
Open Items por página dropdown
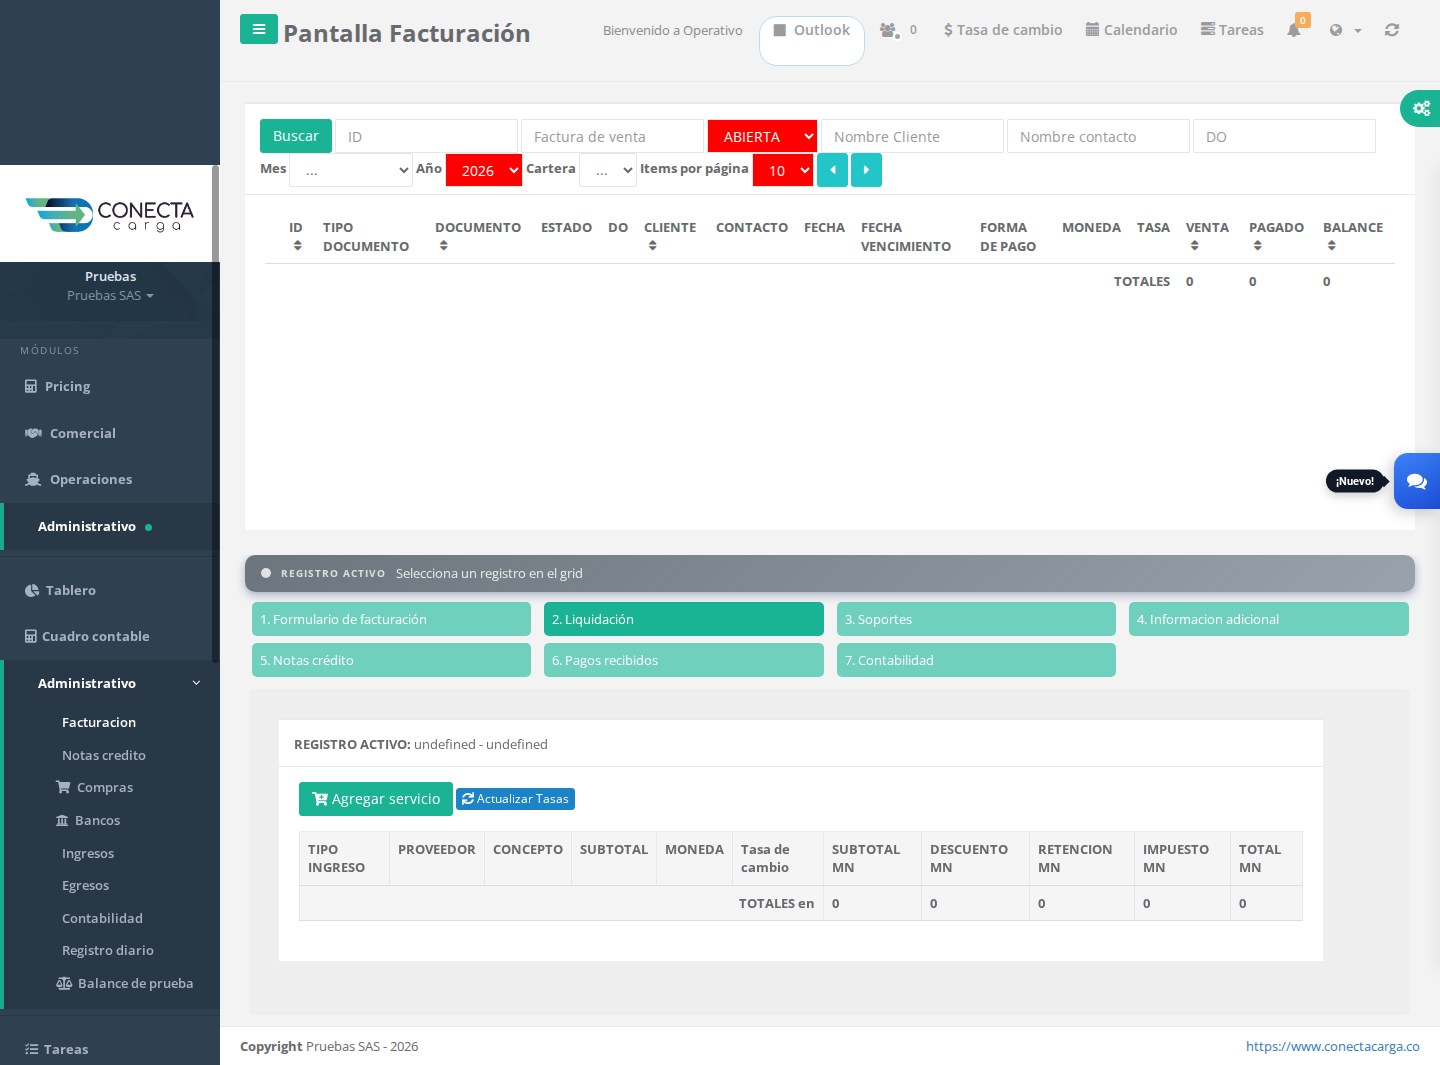783,170
